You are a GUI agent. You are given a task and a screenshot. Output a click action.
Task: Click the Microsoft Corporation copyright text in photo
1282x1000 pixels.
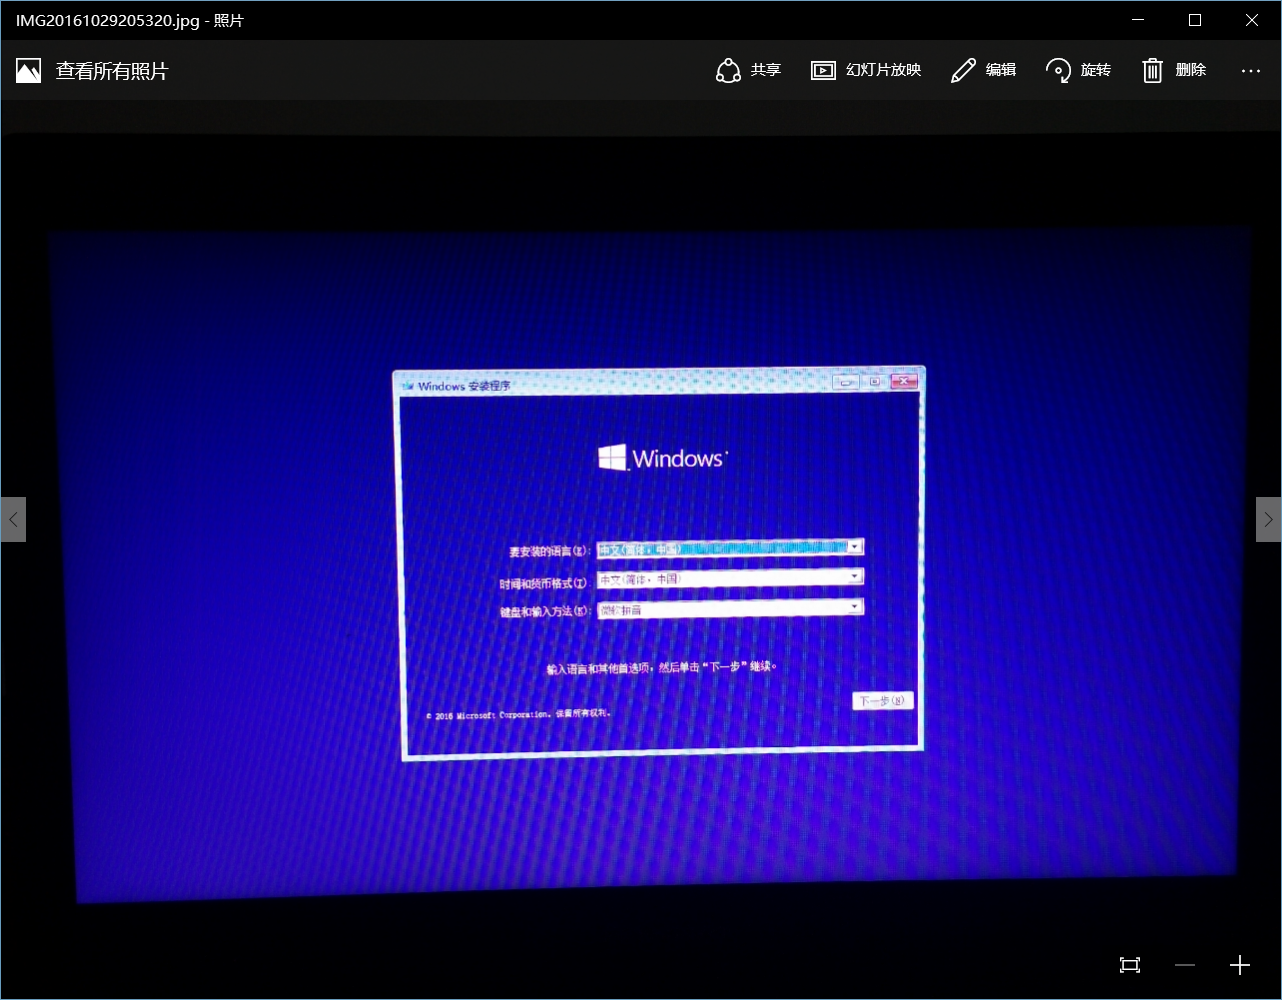coord(518,715)
